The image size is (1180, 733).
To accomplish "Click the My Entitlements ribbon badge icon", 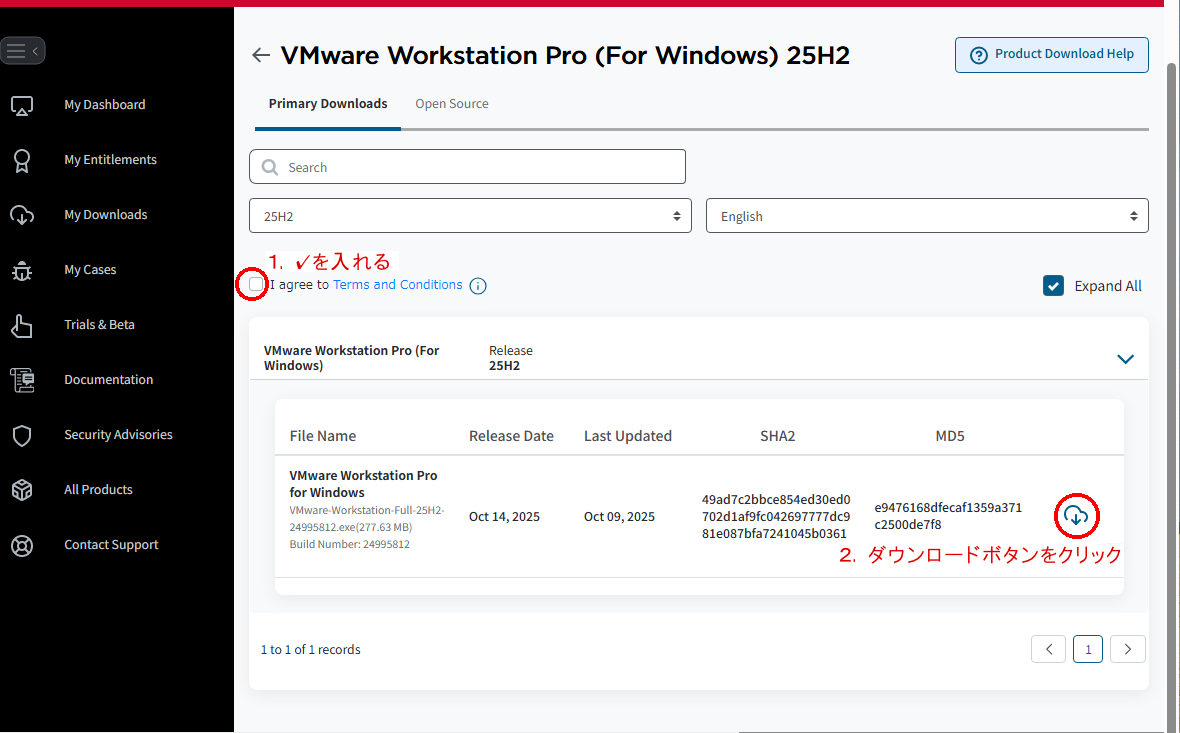I will [x=22, y=160].
